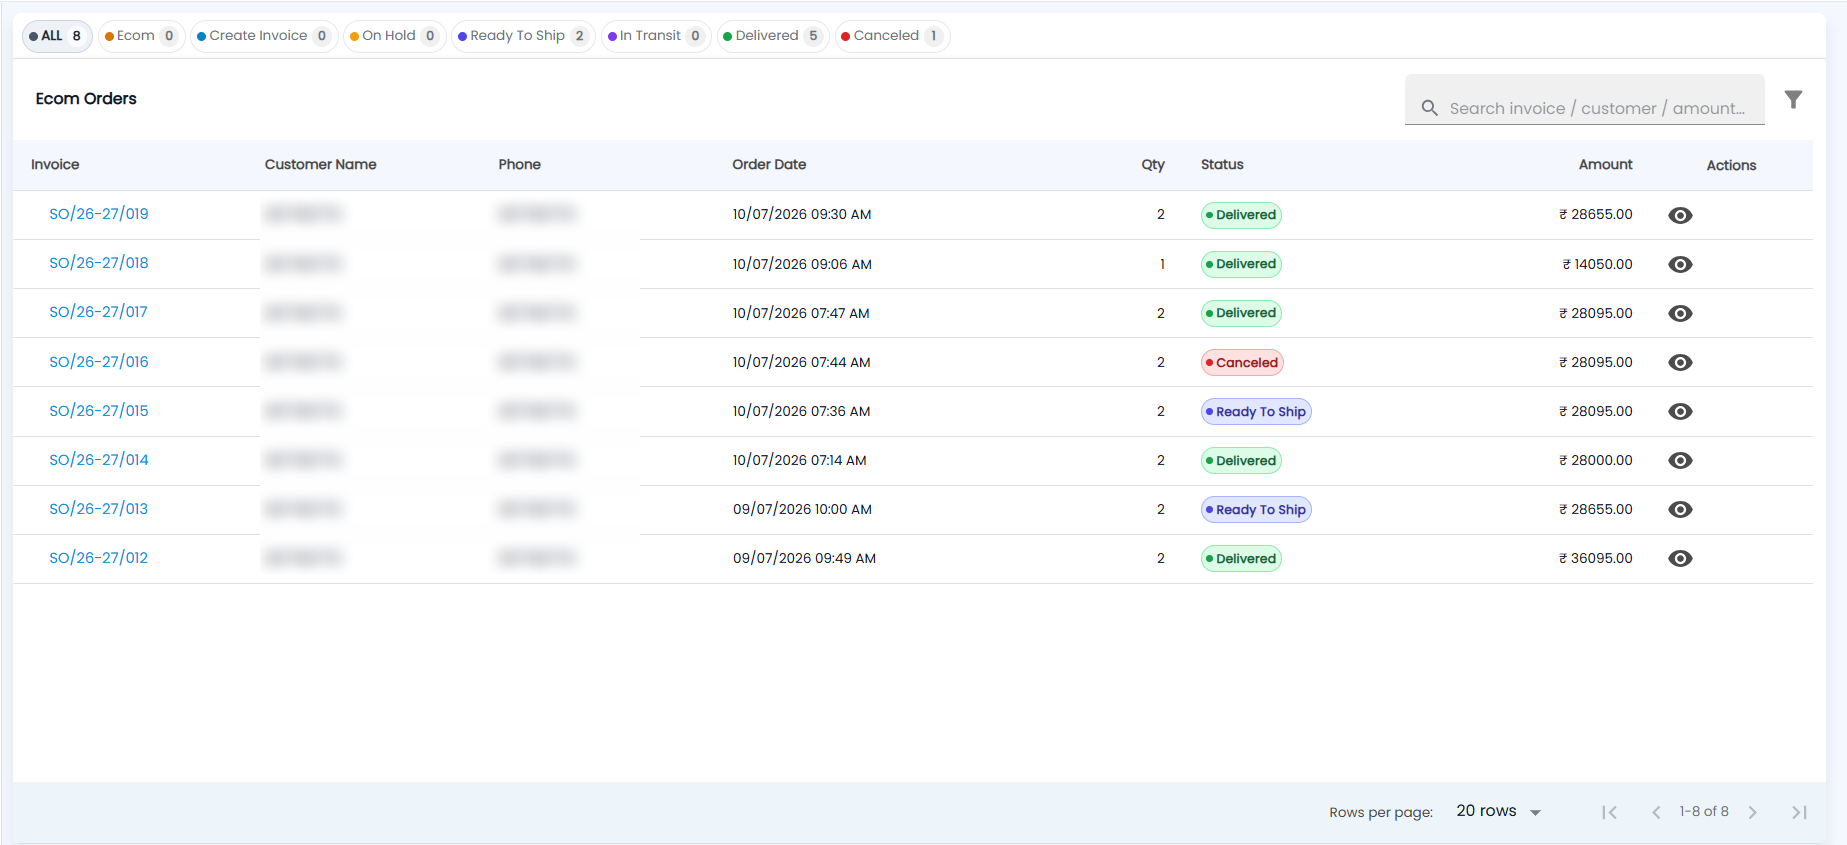Open invoice SO/26-27/014 link

pyautogui.click(x=99, y=460)
